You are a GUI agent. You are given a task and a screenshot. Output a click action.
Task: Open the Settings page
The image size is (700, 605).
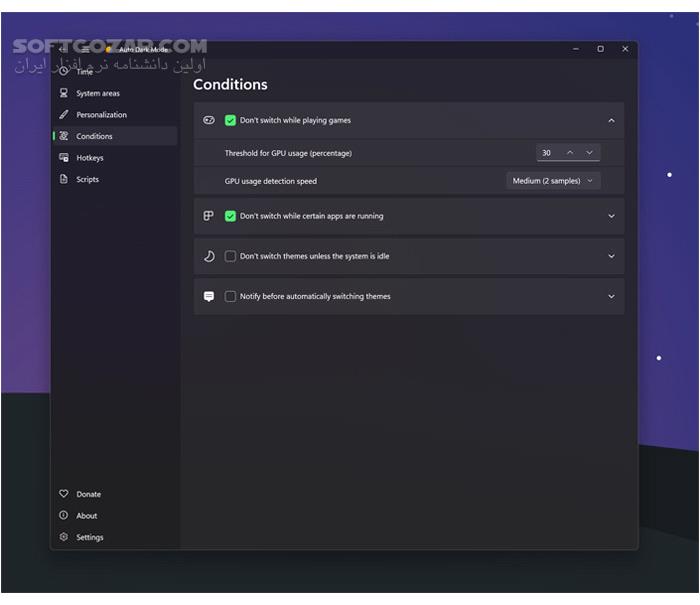pos(115,536)
